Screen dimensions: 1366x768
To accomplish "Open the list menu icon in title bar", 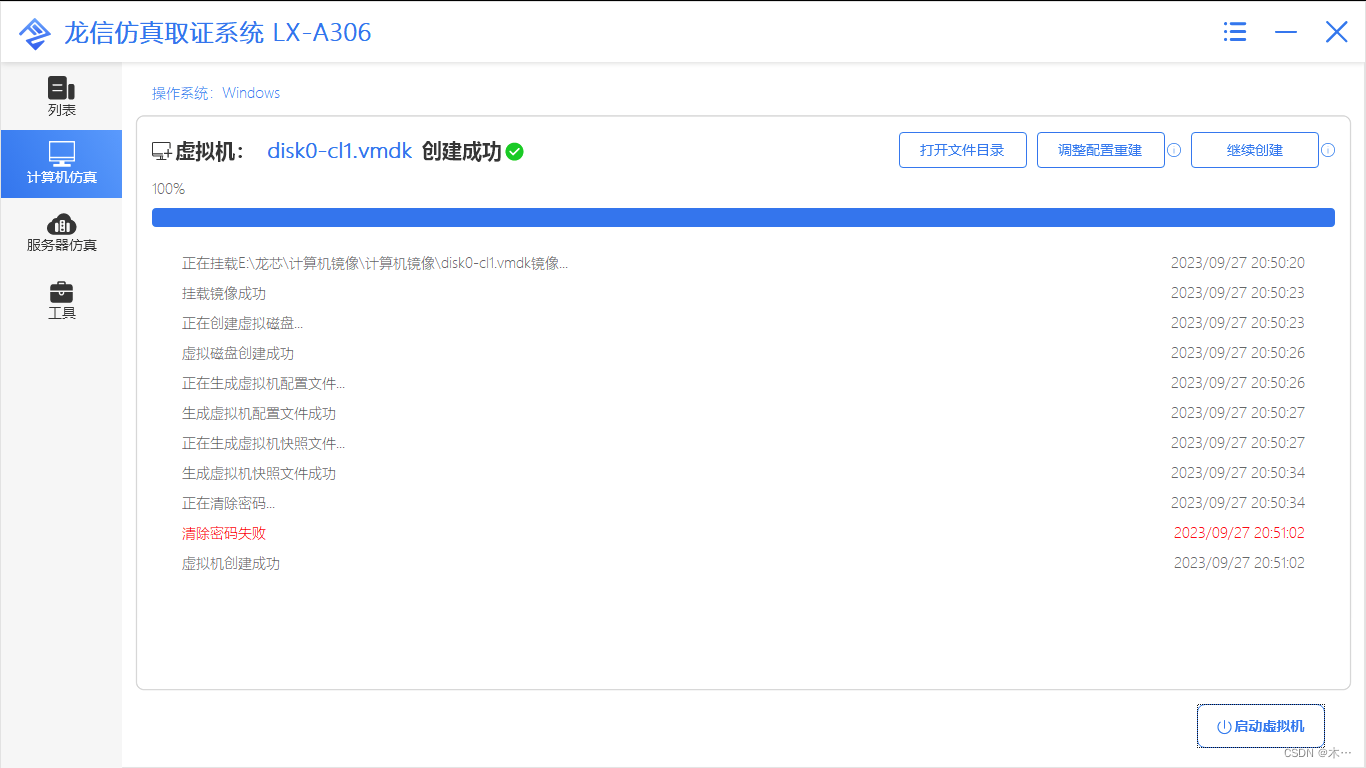I will (1235, 32).
